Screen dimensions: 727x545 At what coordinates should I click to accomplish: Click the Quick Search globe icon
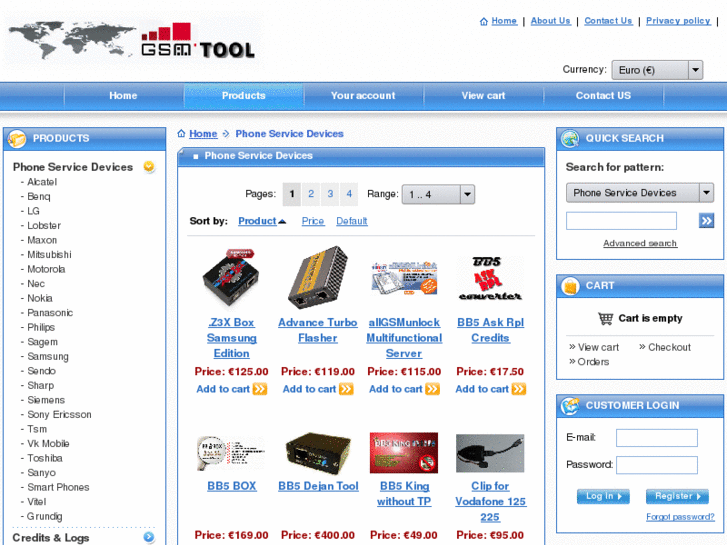tap(570, 138)
